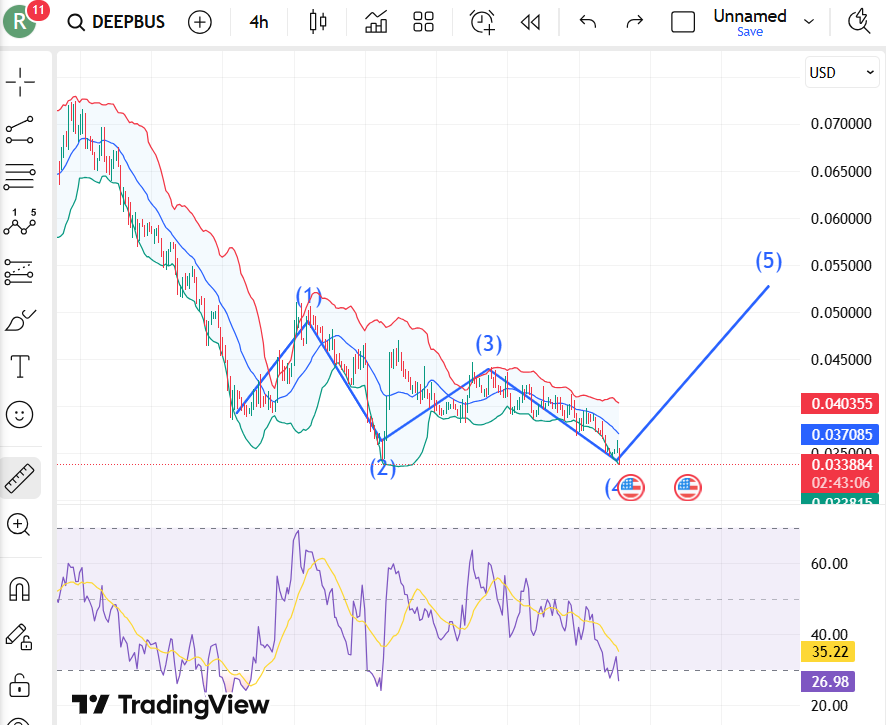Image resolution: width=886 pixels, height=725 pixels.
Task: Open symbol search for DEEPBUS
Action: tap(115, 22)
